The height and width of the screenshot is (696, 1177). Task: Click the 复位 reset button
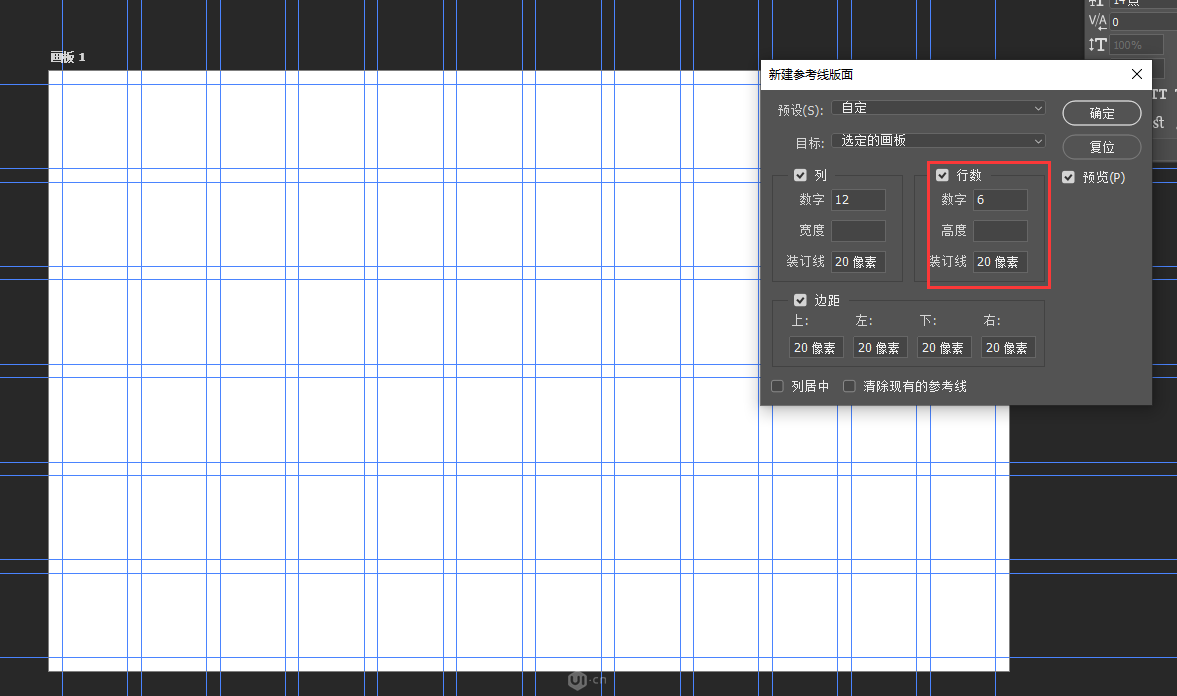click(x=1101, y=147)
